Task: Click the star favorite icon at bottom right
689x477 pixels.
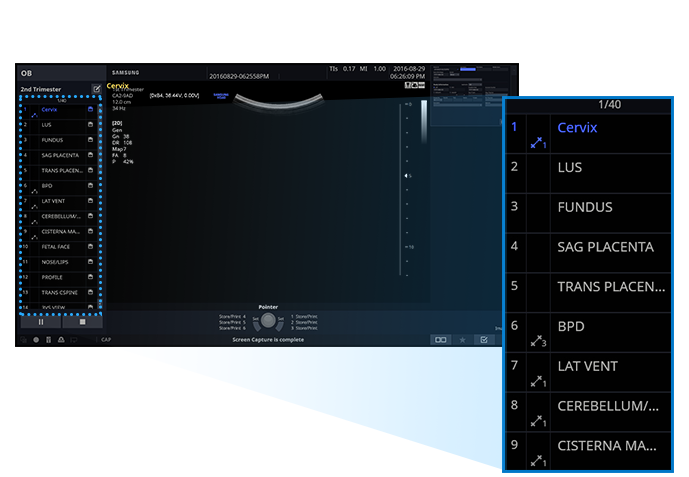Action: coord(463,340)
